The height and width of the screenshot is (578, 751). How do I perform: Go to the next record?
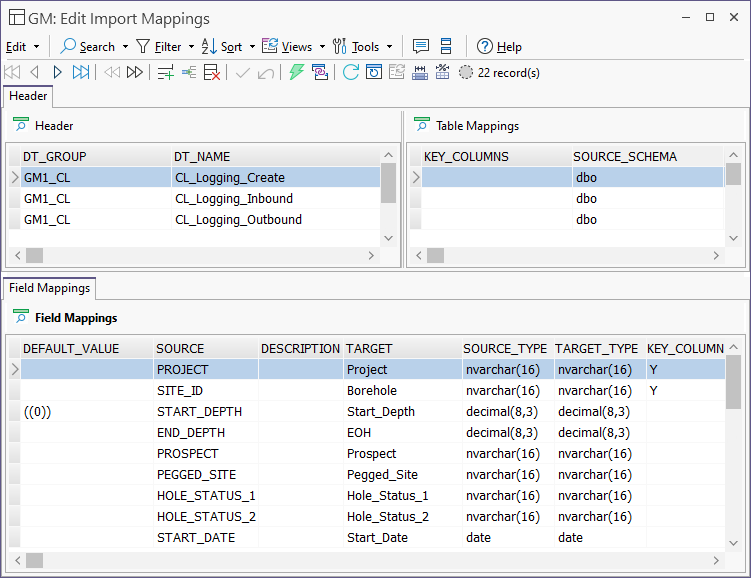[x=57, y=72]
